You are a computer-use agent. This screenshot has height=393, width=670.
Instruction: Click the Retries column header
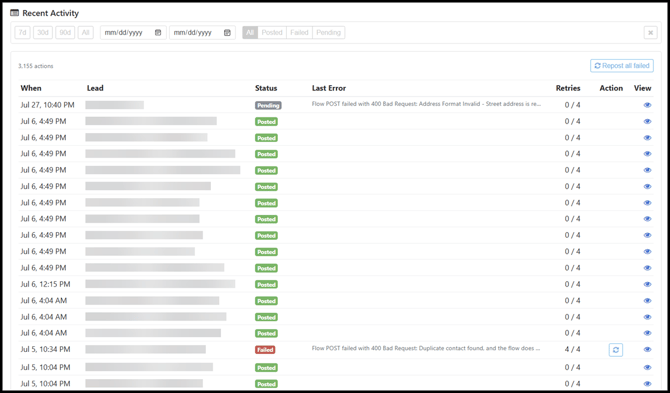568,88
